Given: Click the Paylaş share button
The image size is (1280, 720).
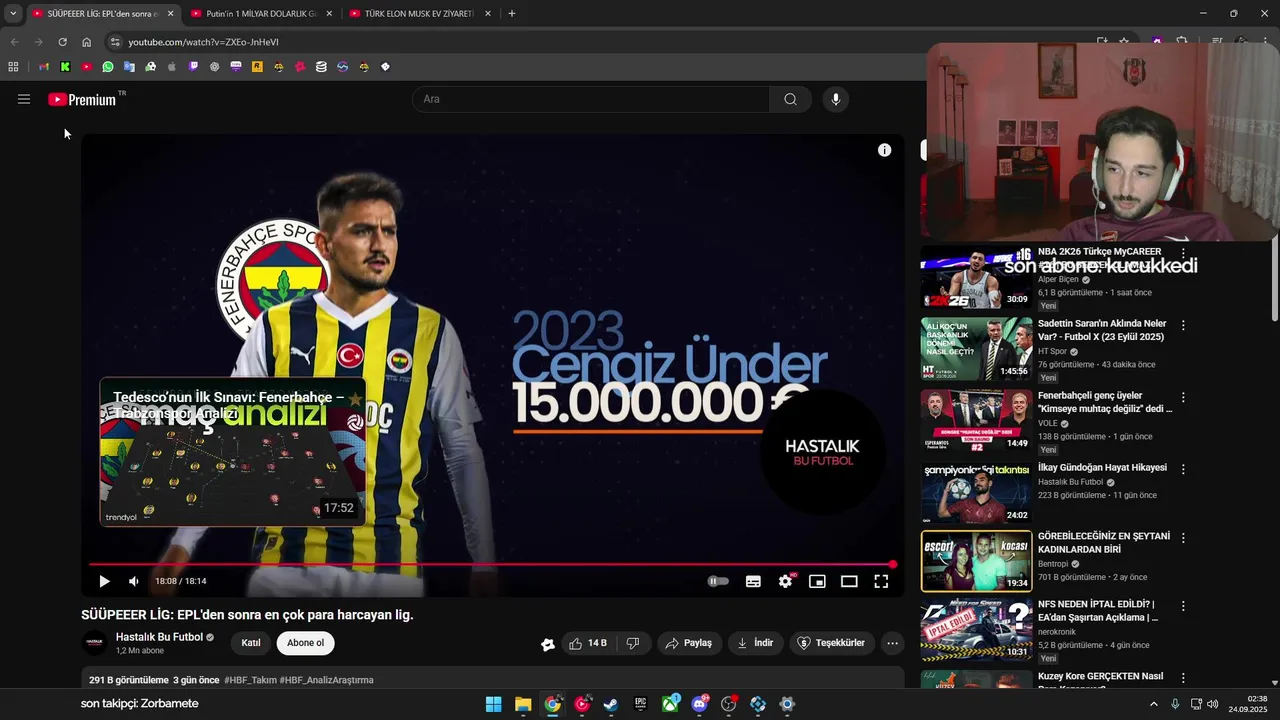Looking at the screenshot, I should coord(688,643).
